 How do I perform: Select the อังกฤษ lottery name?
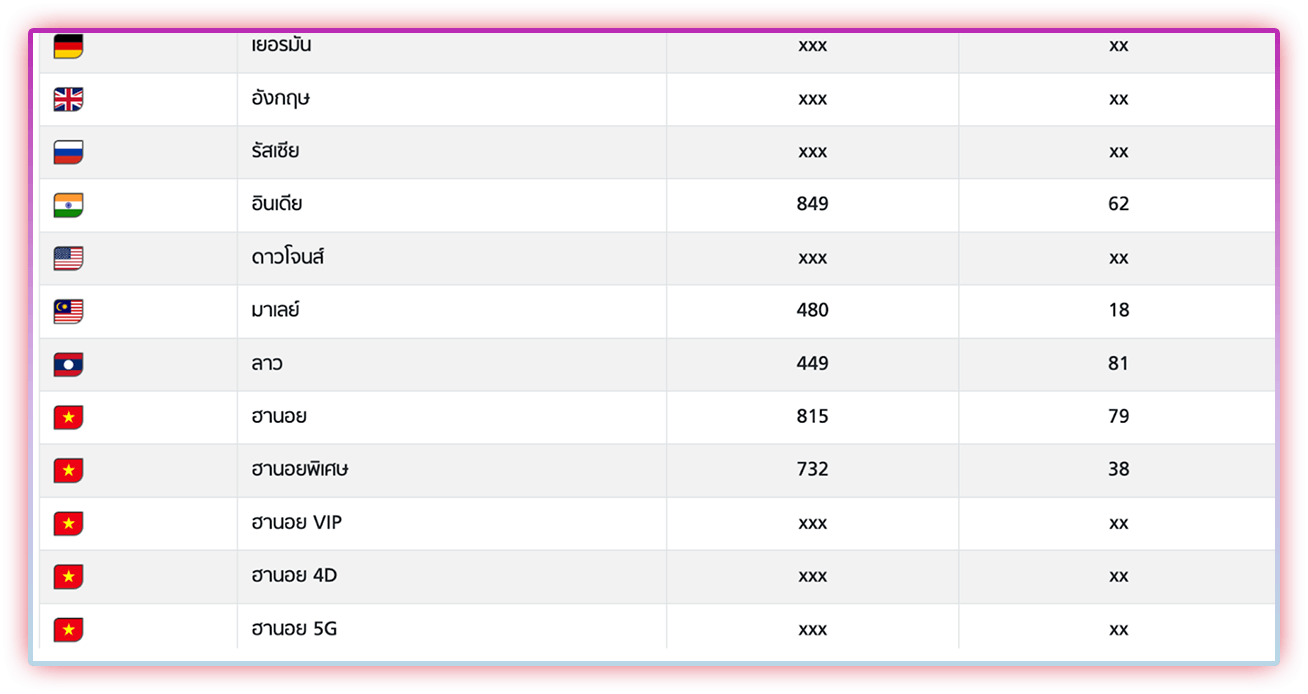point(281,98)
